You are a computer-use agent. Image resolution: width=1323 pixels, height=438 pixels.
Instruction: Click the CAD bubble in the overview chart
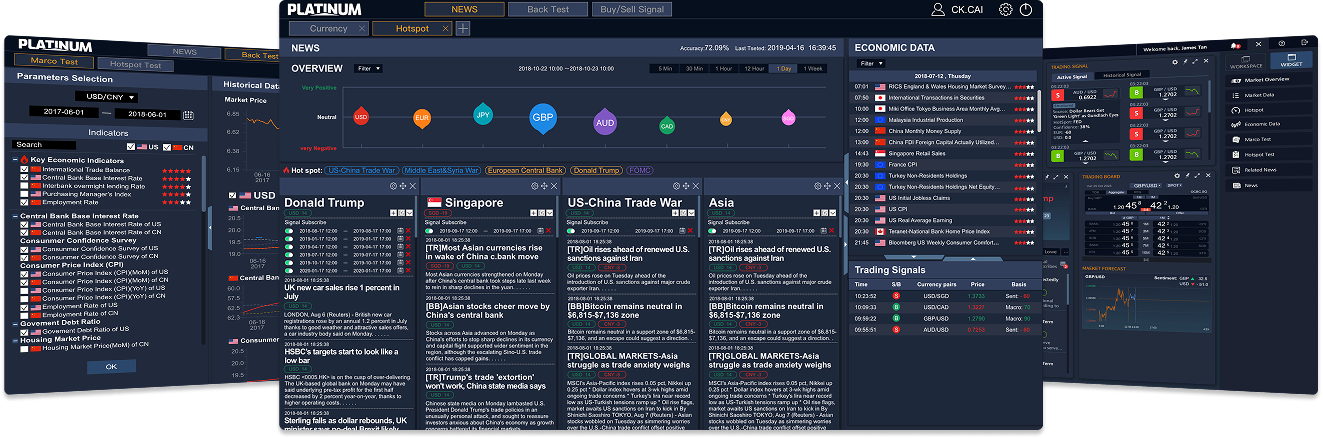(x=667, y=125)
